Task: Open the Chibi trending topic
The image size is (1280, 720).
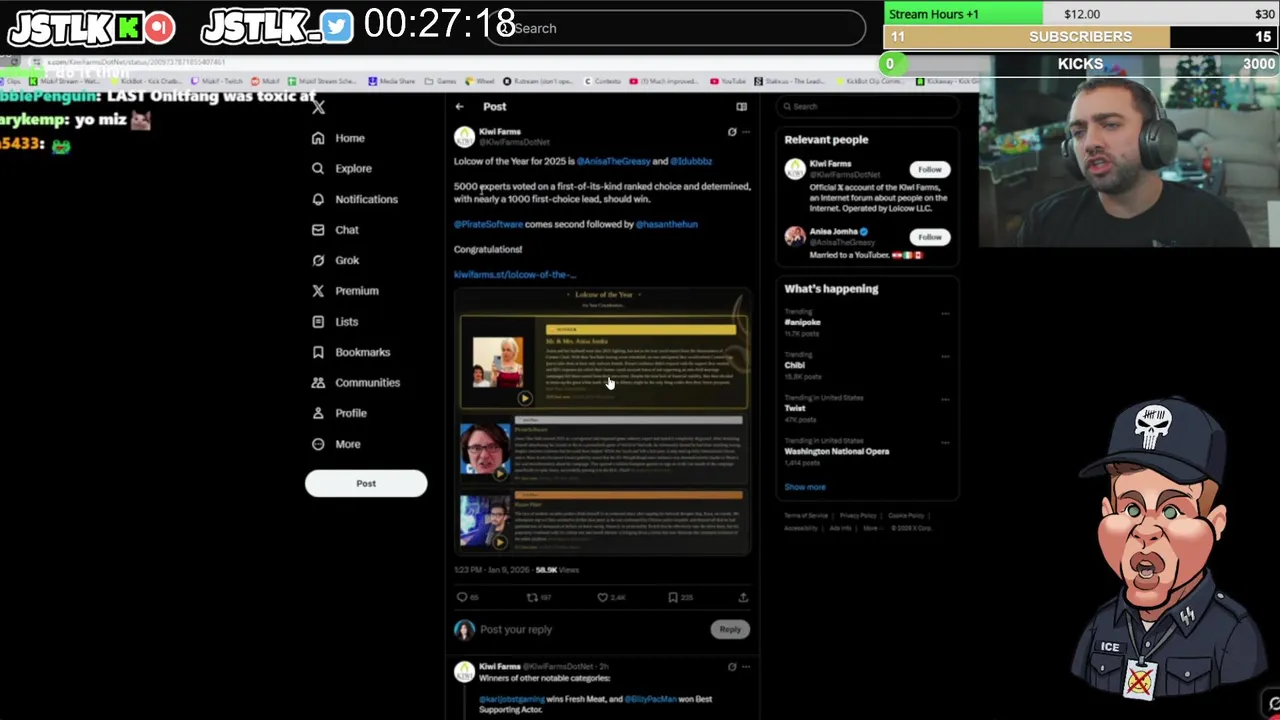Action: click(x=795, y=365)
